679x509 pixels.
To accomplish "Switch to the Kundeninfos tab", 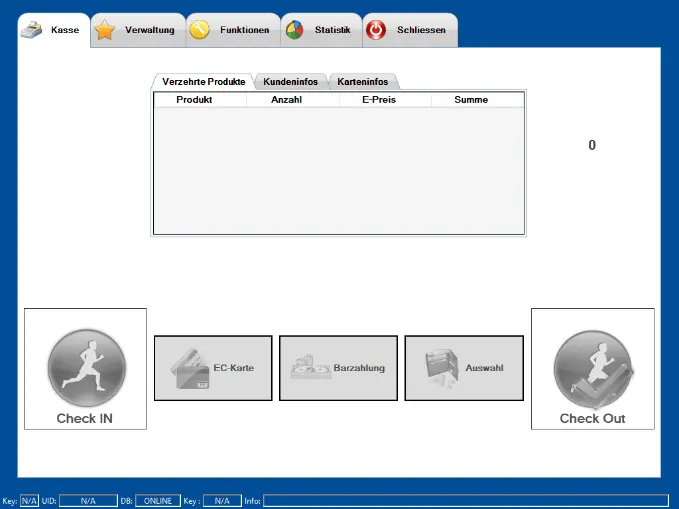I will pos(290,82).
